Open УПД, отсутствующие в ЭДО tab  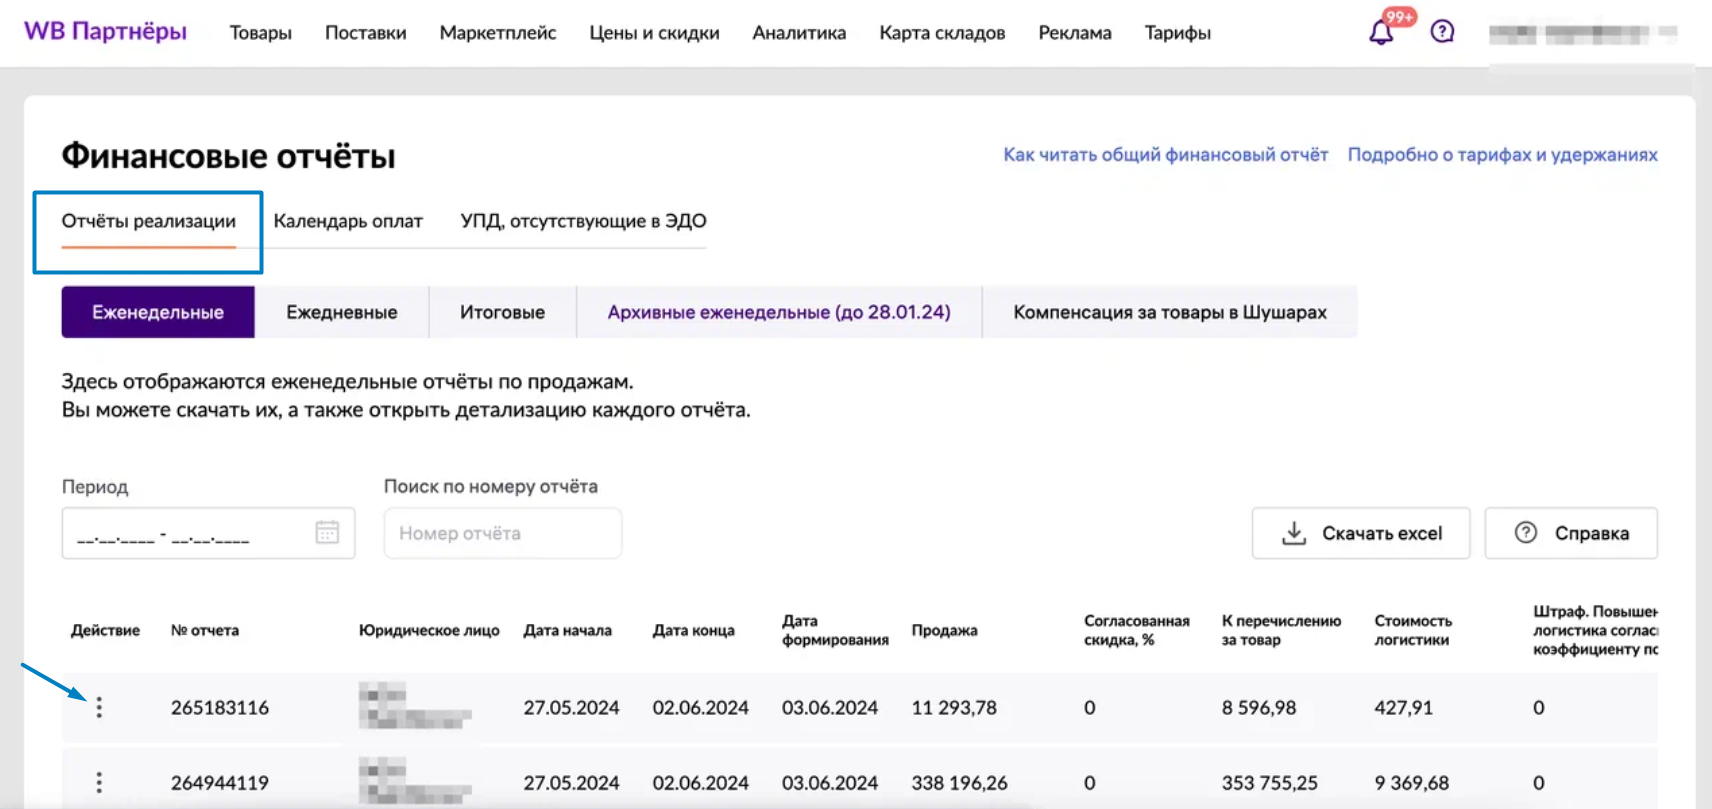coord(583,221)
